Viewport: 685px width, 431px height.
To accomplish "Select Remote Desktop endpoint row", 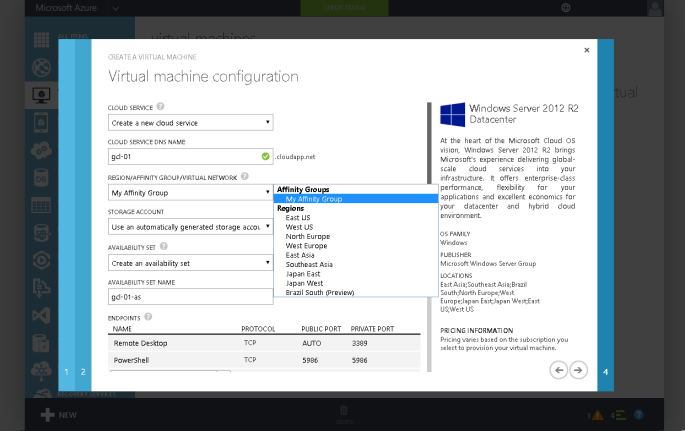I will coord(264,343).
